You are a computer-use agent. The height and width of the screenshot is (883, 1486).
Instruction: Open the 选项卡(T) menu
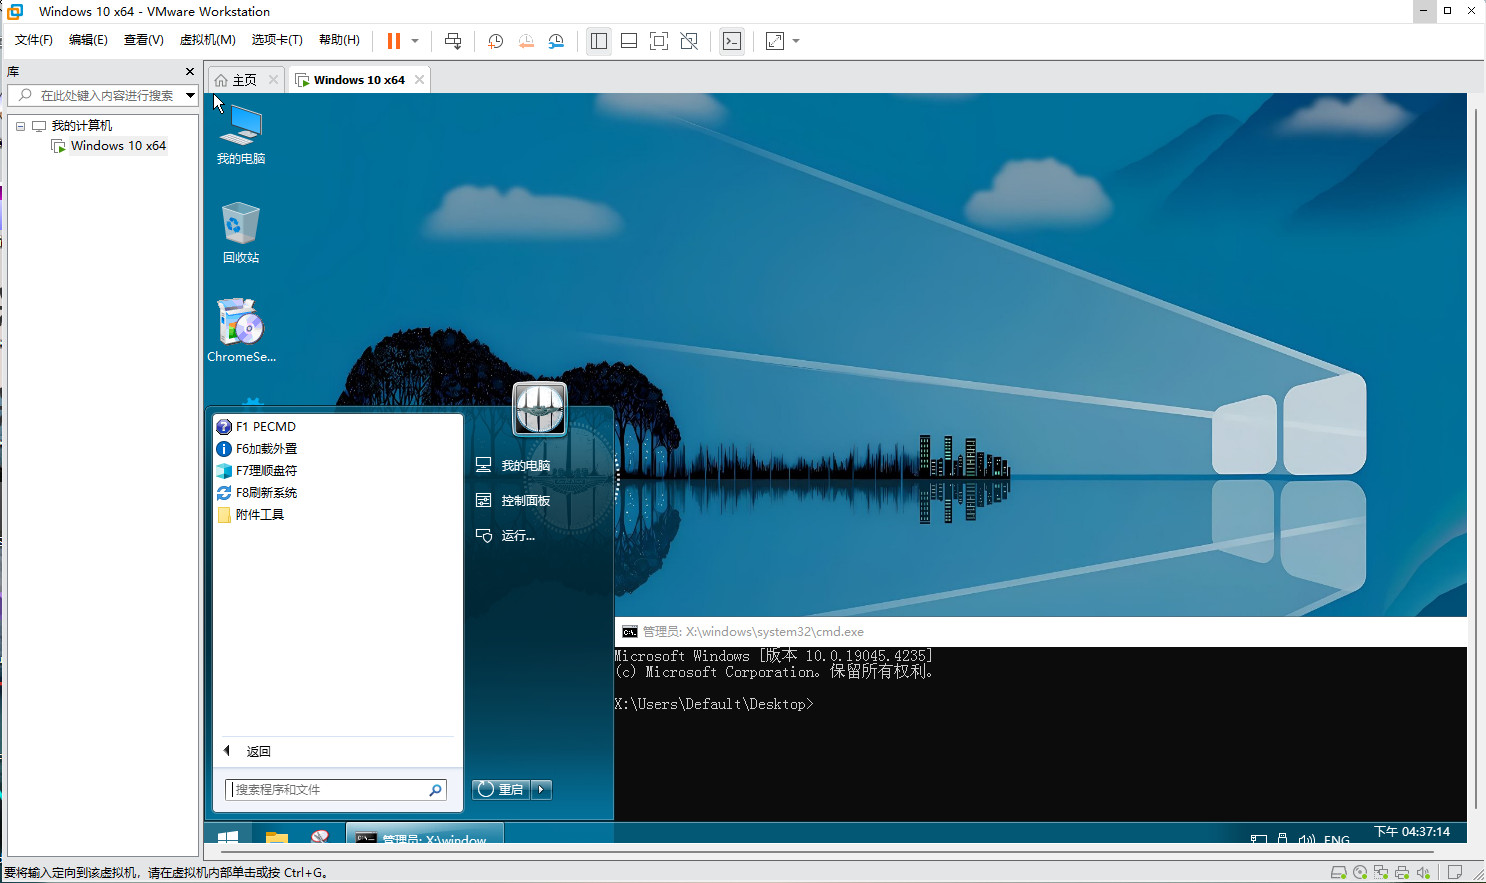[x=277, y=40]
